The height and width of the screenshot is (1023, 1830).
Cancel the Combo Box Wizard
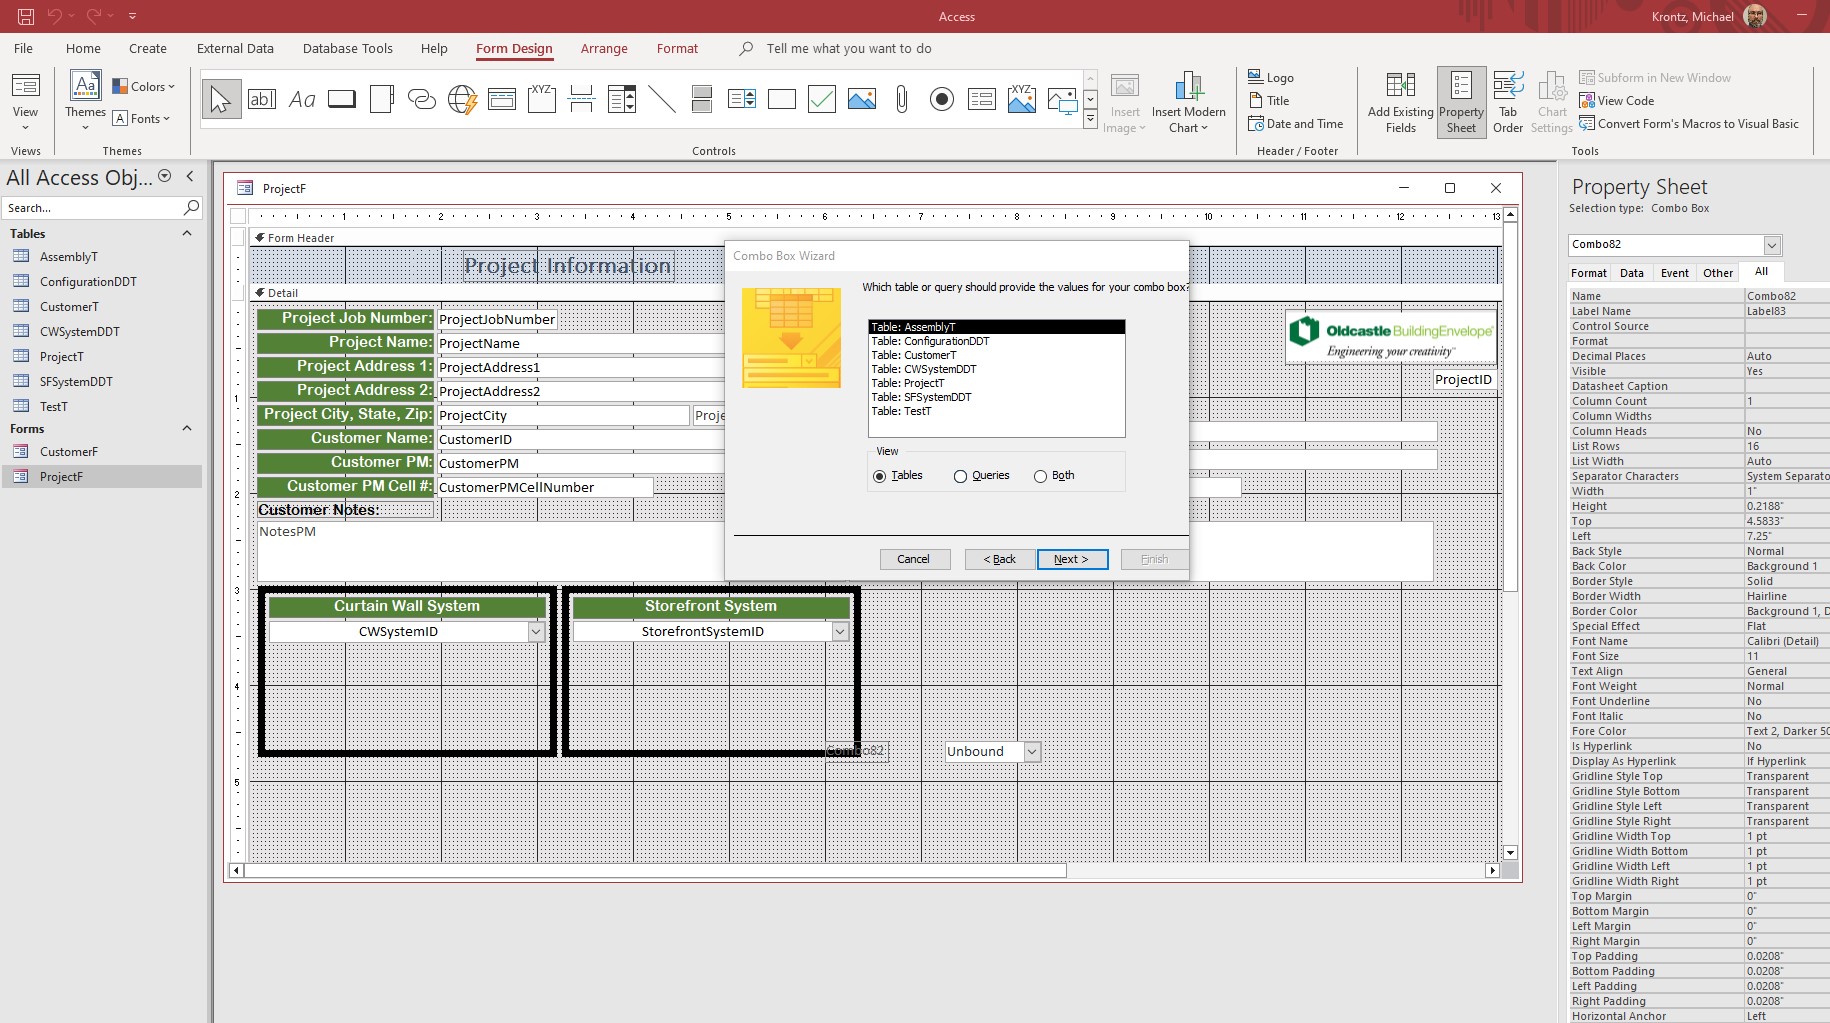pos(913,559)
